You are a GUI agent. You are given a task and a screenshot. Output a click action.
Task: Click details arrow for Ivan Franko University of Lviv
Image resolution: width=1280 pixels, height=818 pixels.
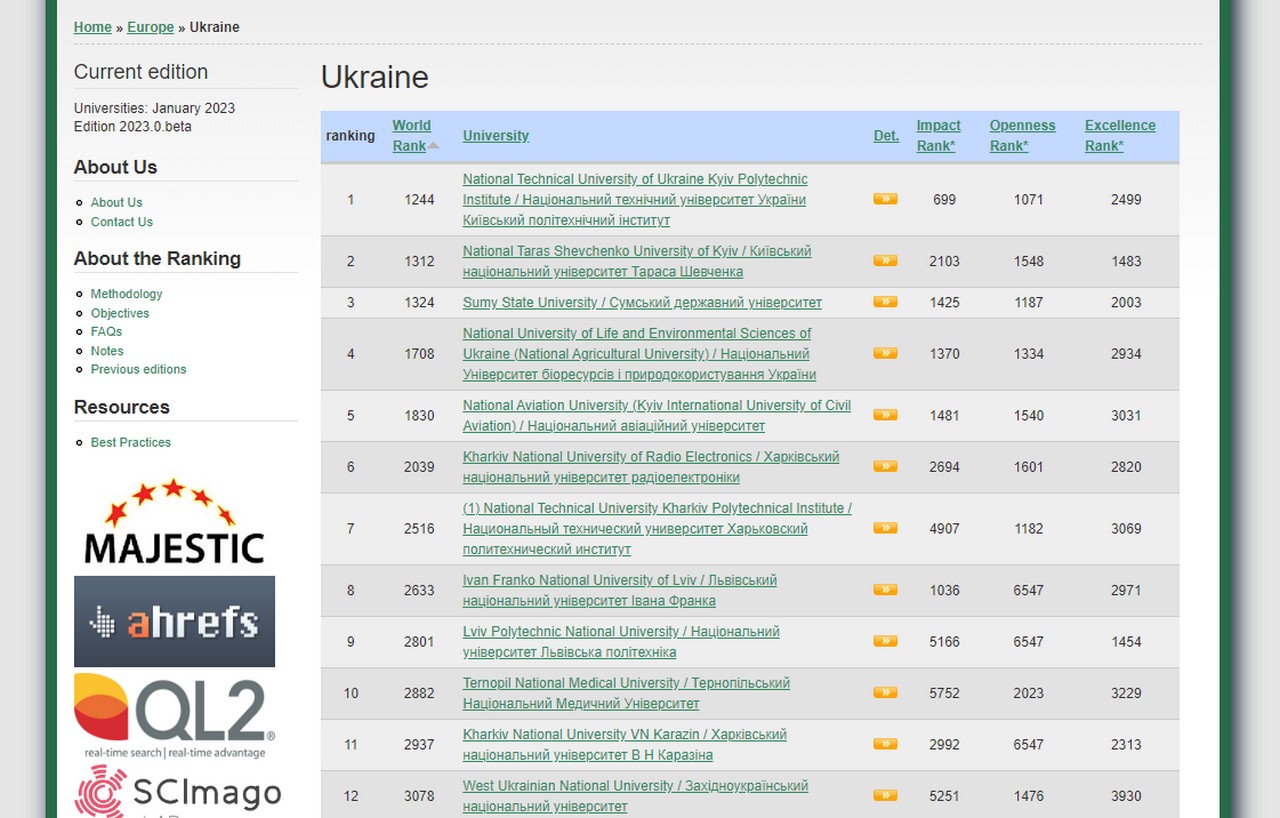coord(885,590)
